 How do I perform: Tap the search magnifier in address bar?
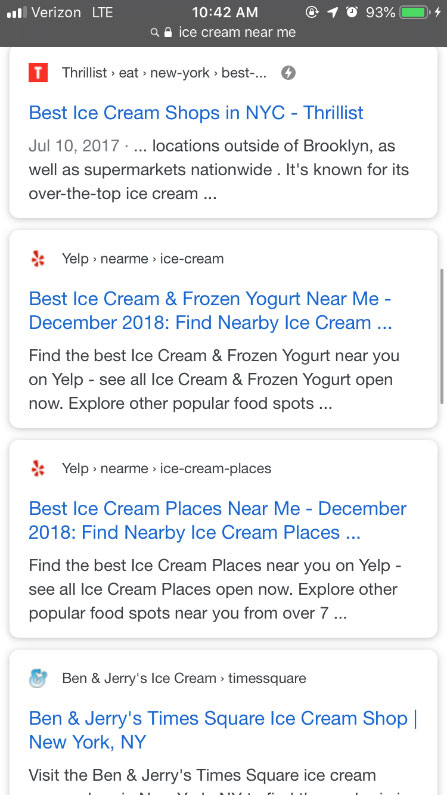(155, 33)
